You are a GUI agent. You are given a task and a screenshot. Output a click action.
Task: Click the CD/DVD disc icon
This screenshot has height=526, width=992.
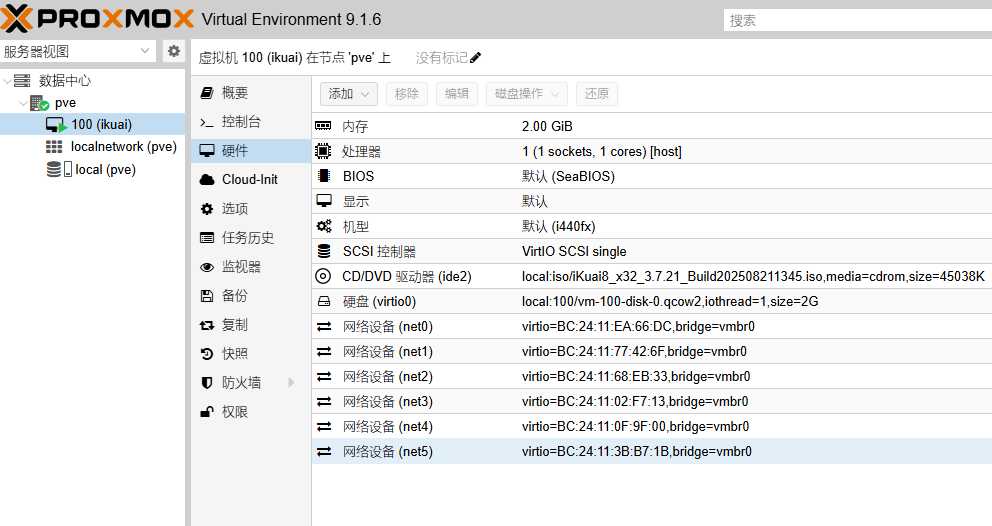(x=323, y=276)
